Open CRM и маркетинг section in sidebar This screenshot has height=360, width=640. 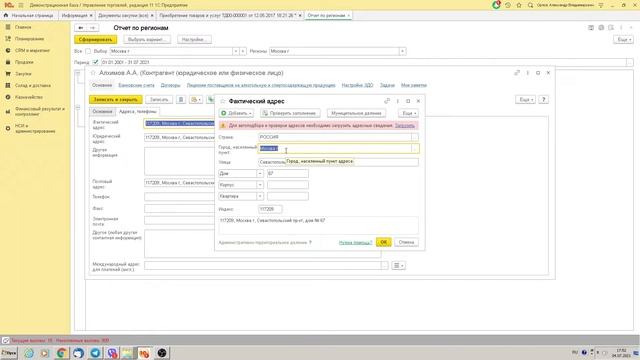point(32,51)
